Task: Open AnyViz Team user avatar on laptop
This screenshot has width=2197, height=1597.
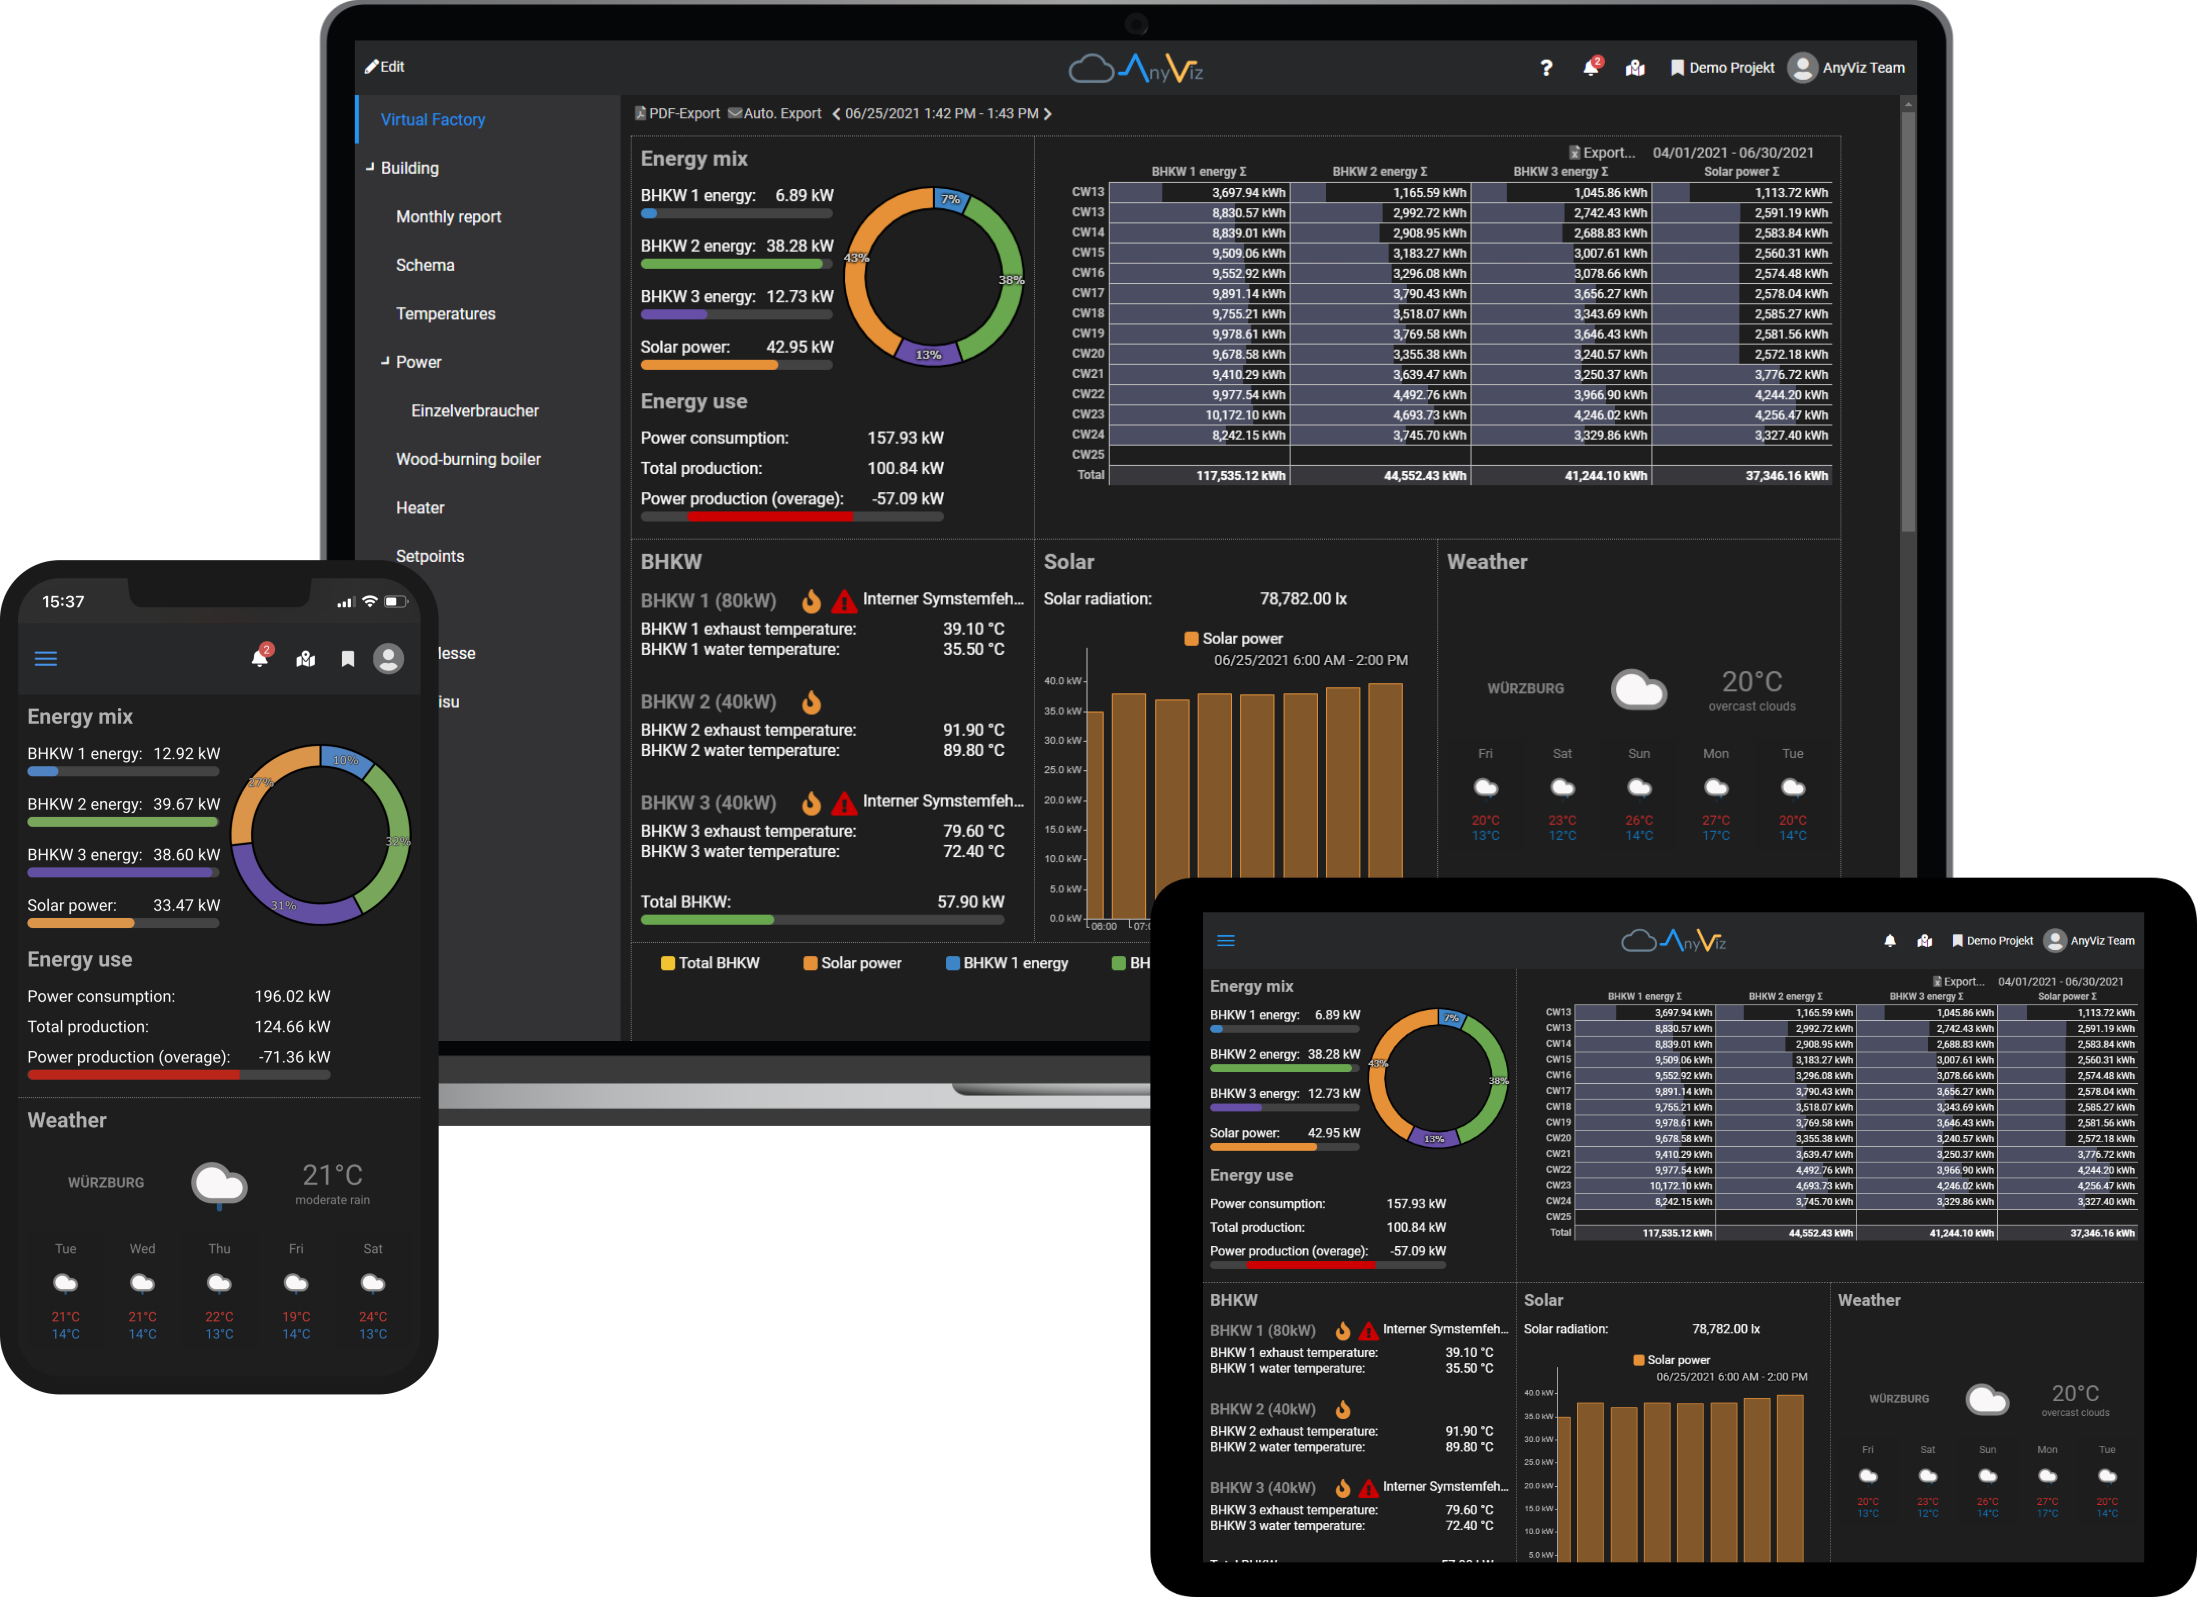Action: (x=1802, y=68)
